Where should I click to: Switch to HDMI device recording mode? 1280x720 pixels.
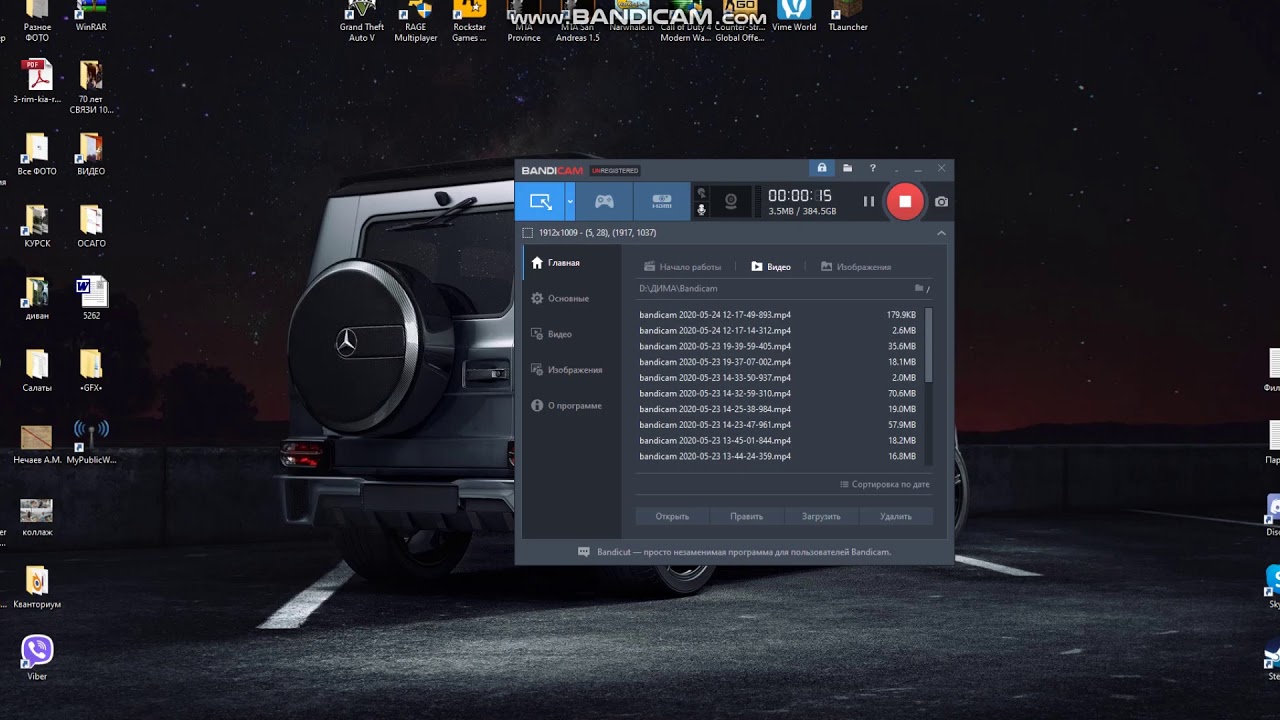tap(661, 201)
